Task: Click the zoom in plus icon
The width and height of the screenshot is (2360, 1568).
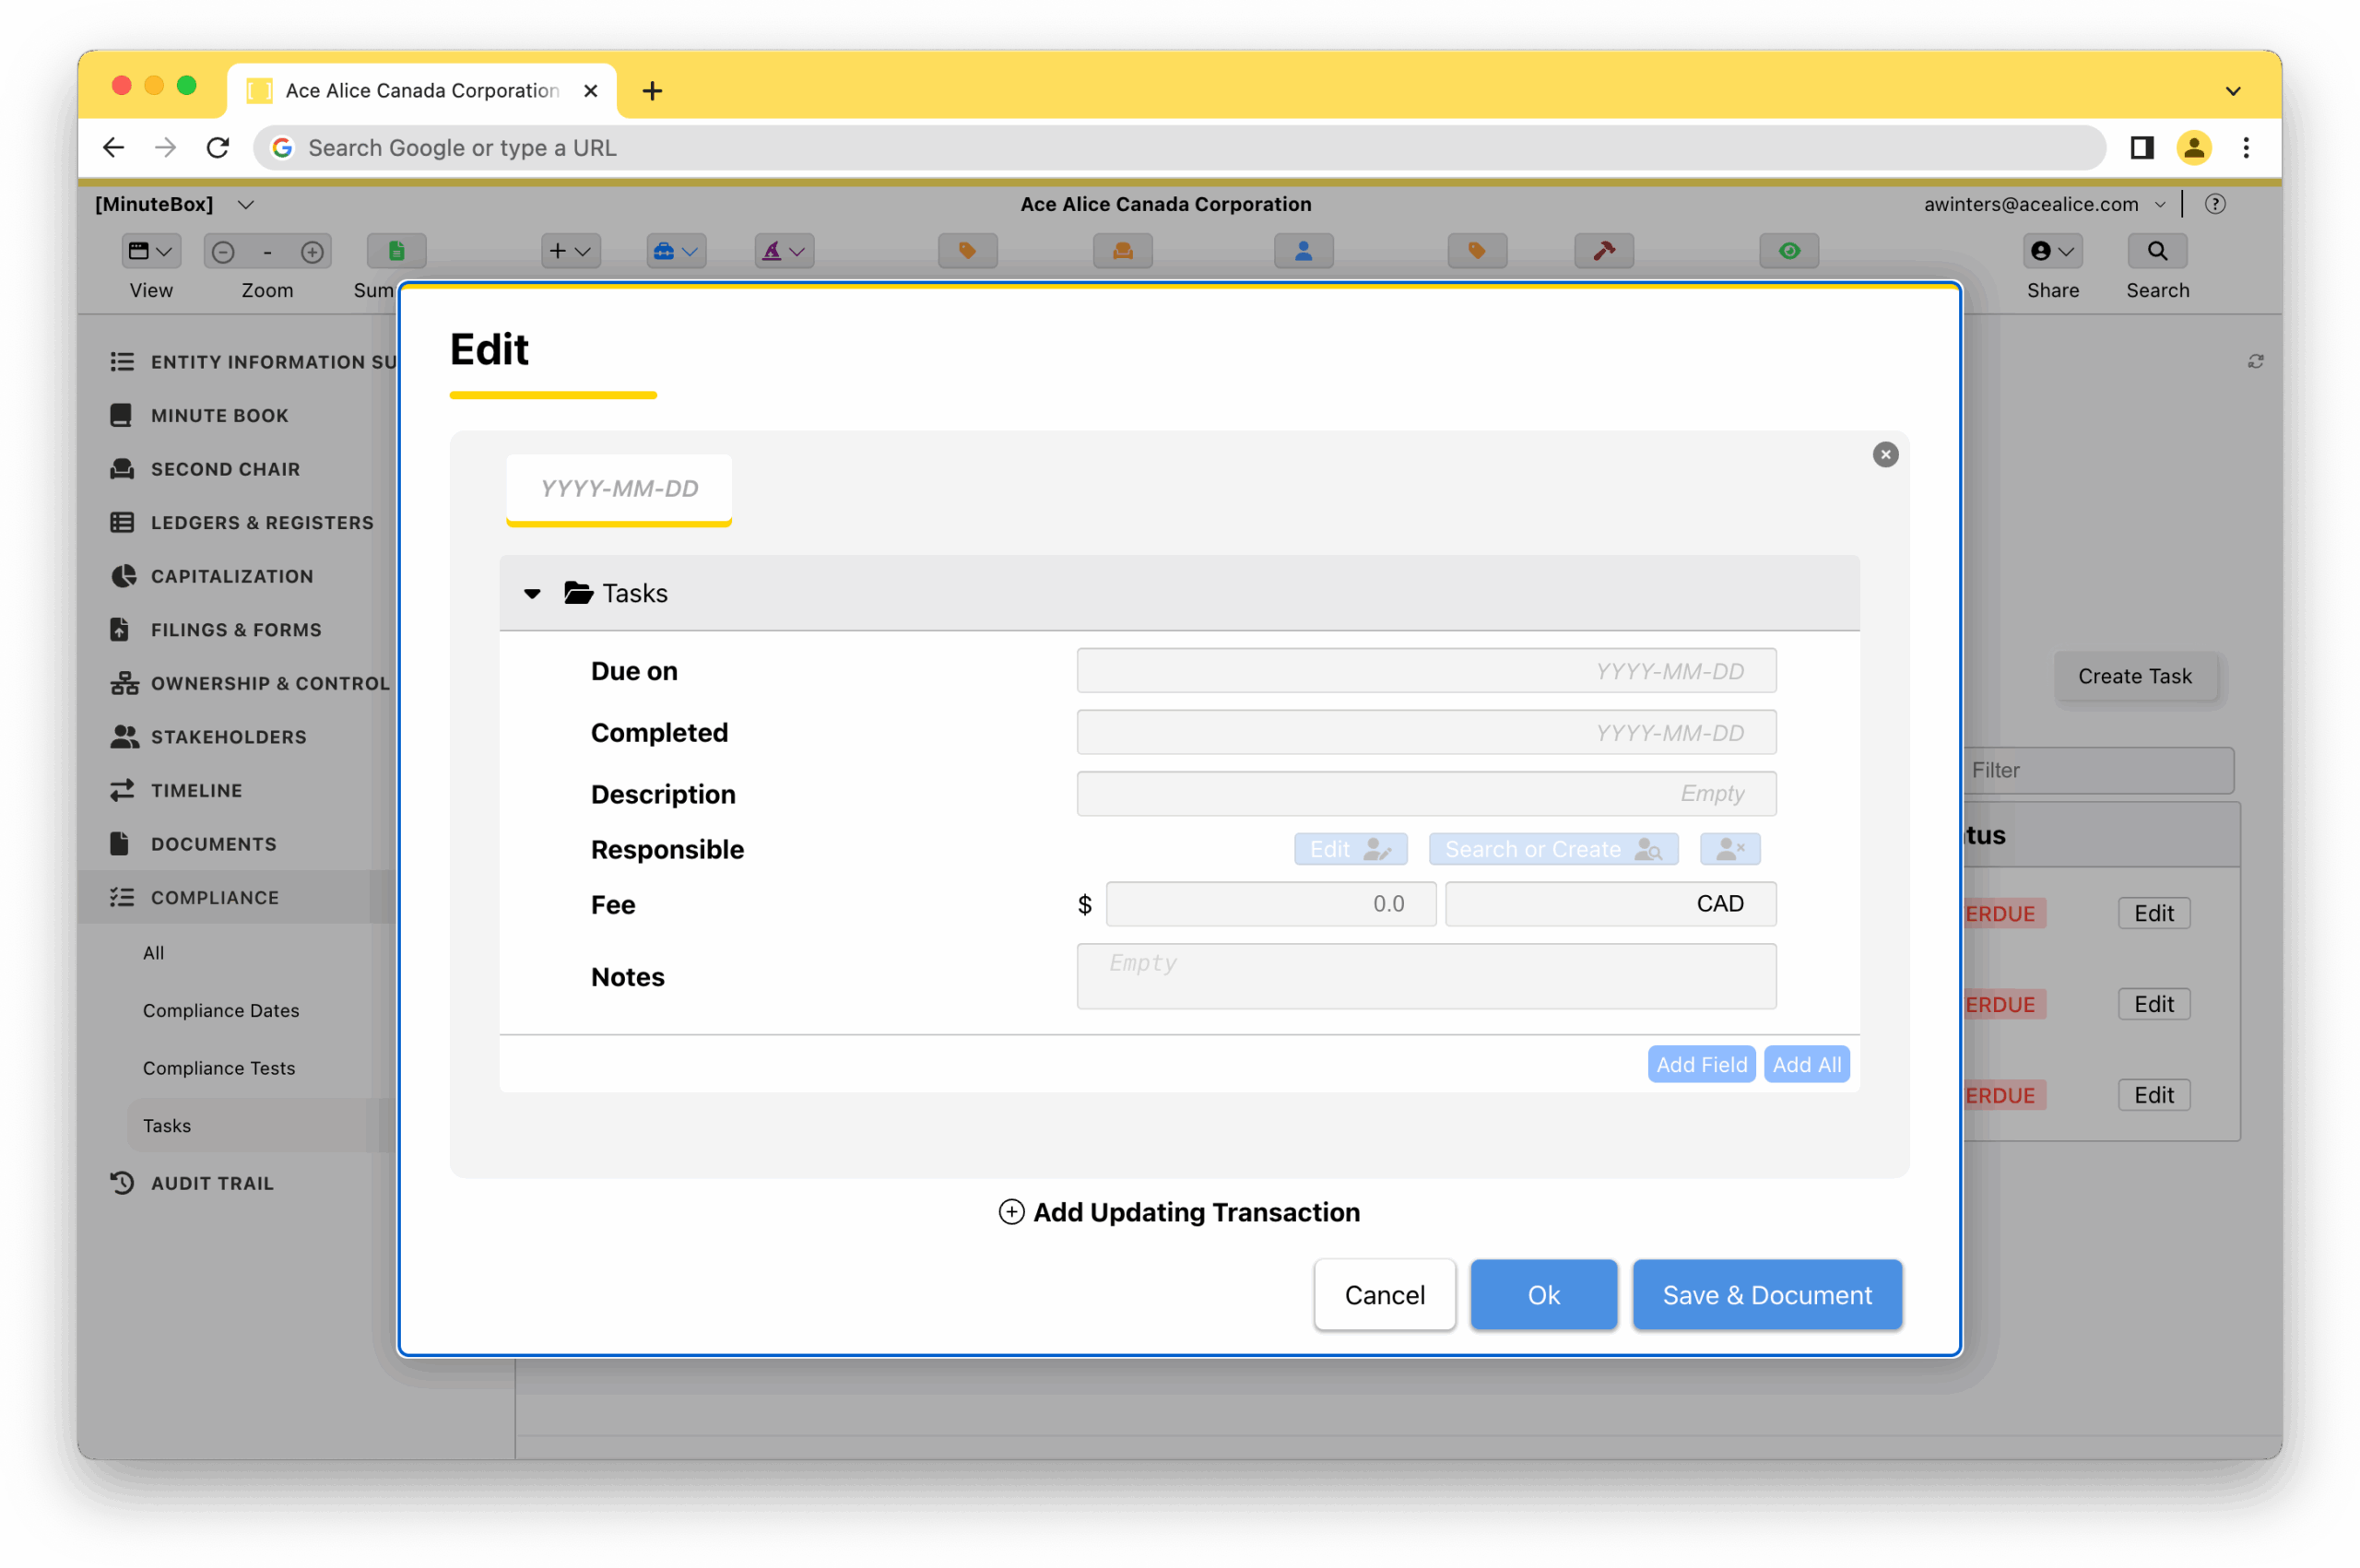Action: [x=312, y=252]
